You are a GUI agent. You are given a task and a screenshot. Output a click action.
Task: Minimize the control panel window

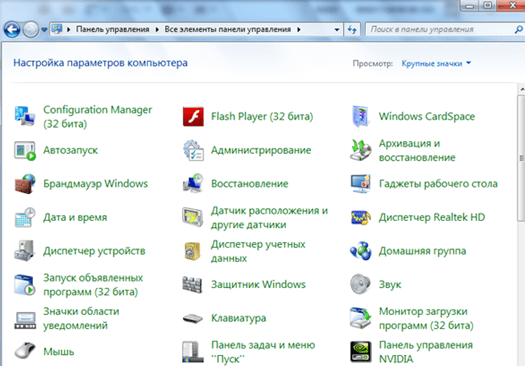(470, 6)
